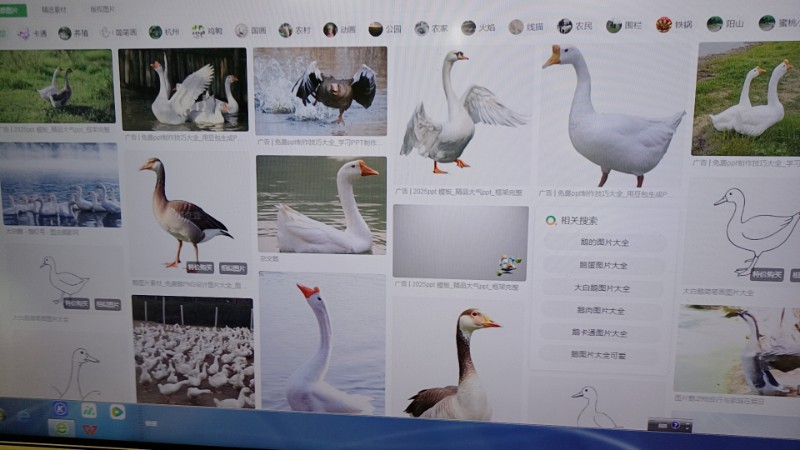Select the green highlighted images tab
The image size is (800, 450).
coord(13,10)
